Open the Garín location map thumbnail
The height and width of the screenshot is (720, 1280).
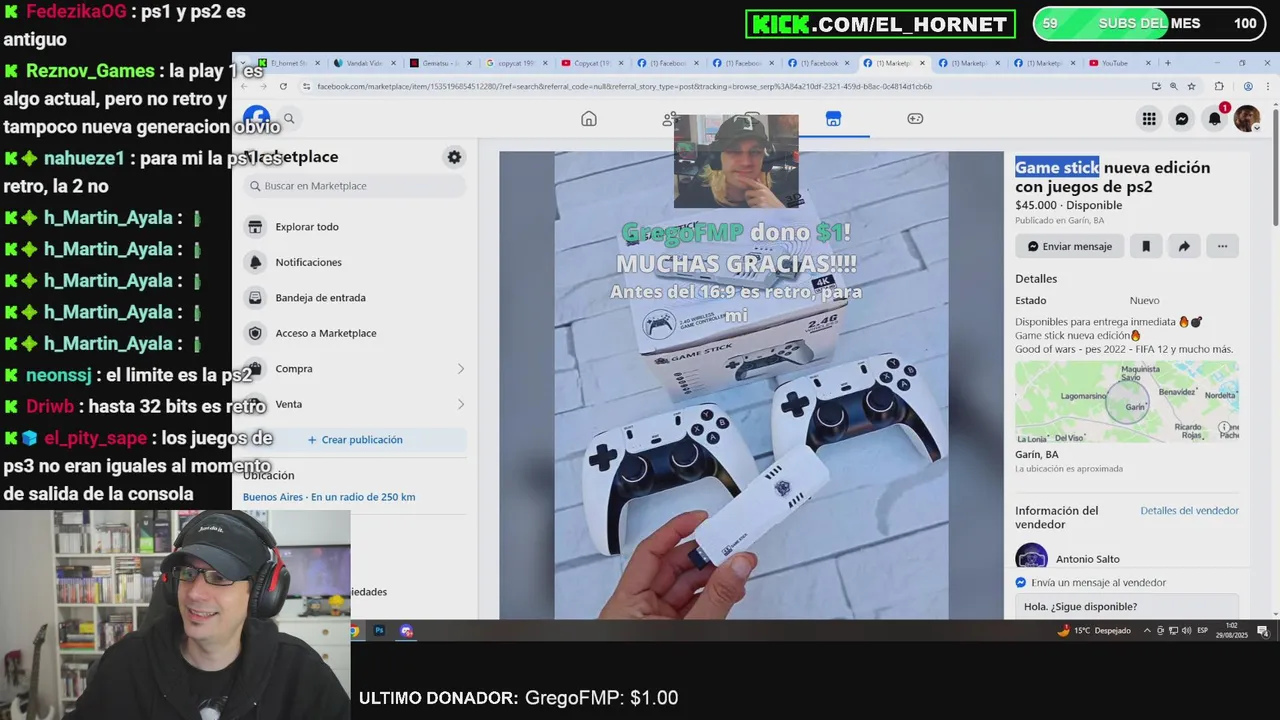1127,401
